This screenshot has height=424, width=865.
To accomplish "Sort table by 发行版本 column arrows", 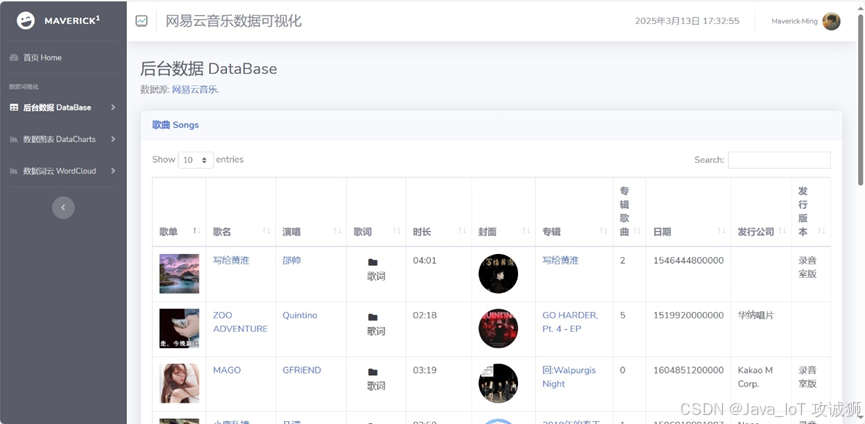I will pos(821,231).
